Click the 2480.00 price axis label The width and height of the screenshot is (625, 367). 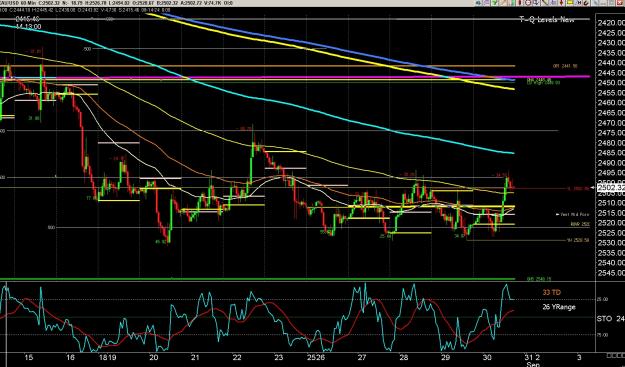click(x=611, y=143)
